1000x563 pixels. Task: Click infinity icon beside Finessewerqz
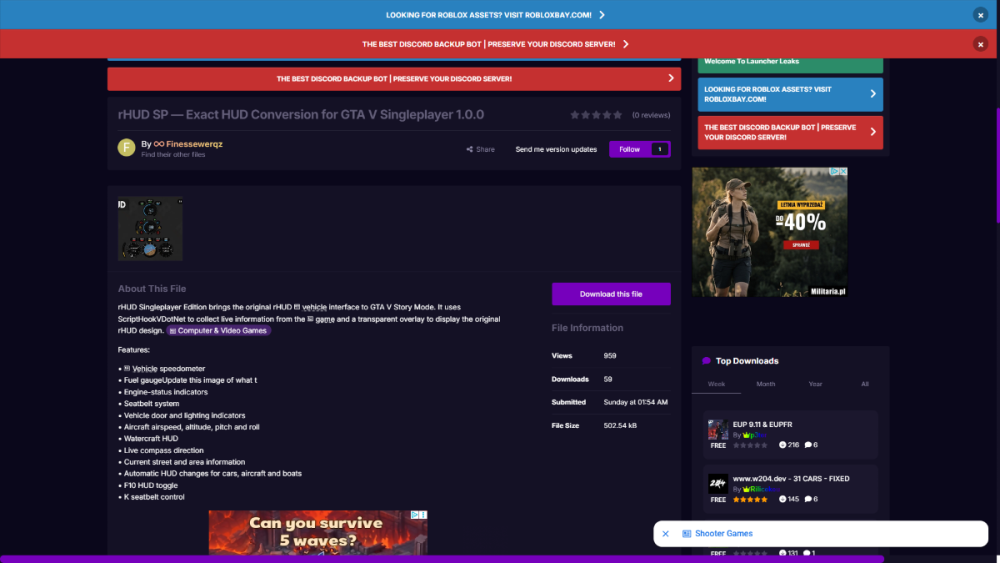[x=159, y=144]
